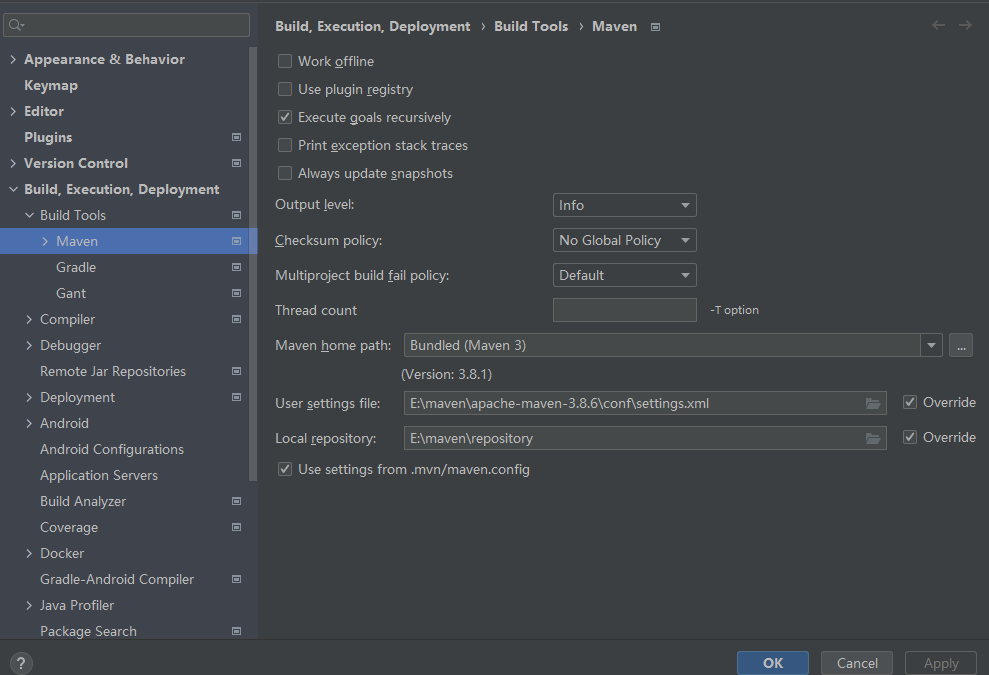This screenshot has height=675, width=989.
Task: Expand the Compiler tree node
Action: click(29, 319)
